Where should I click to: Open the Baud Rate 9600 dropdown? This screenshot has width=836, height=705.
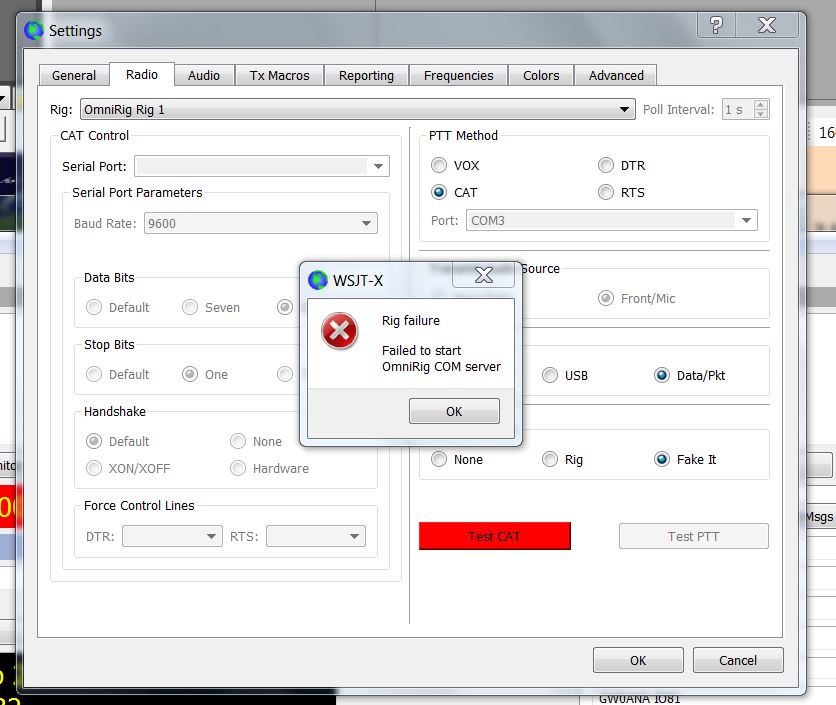click(x=261, y=223)
